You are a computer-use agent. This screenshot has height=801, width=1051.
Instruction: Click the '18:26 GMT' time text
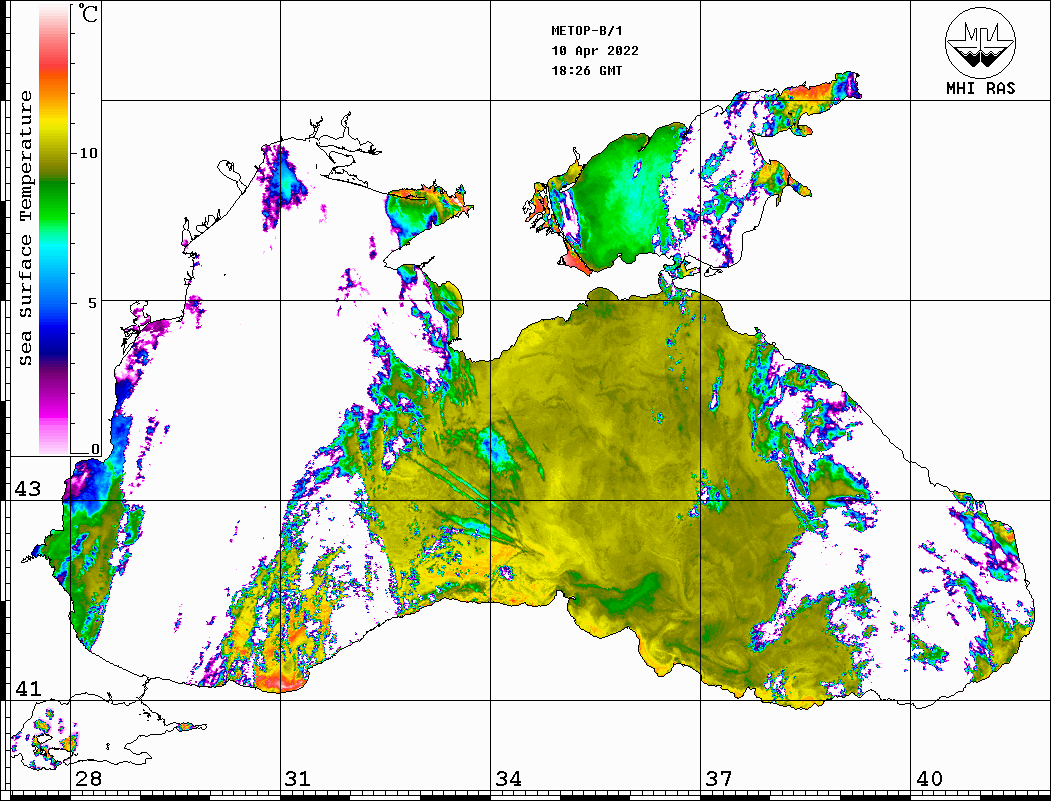point(586,70)
